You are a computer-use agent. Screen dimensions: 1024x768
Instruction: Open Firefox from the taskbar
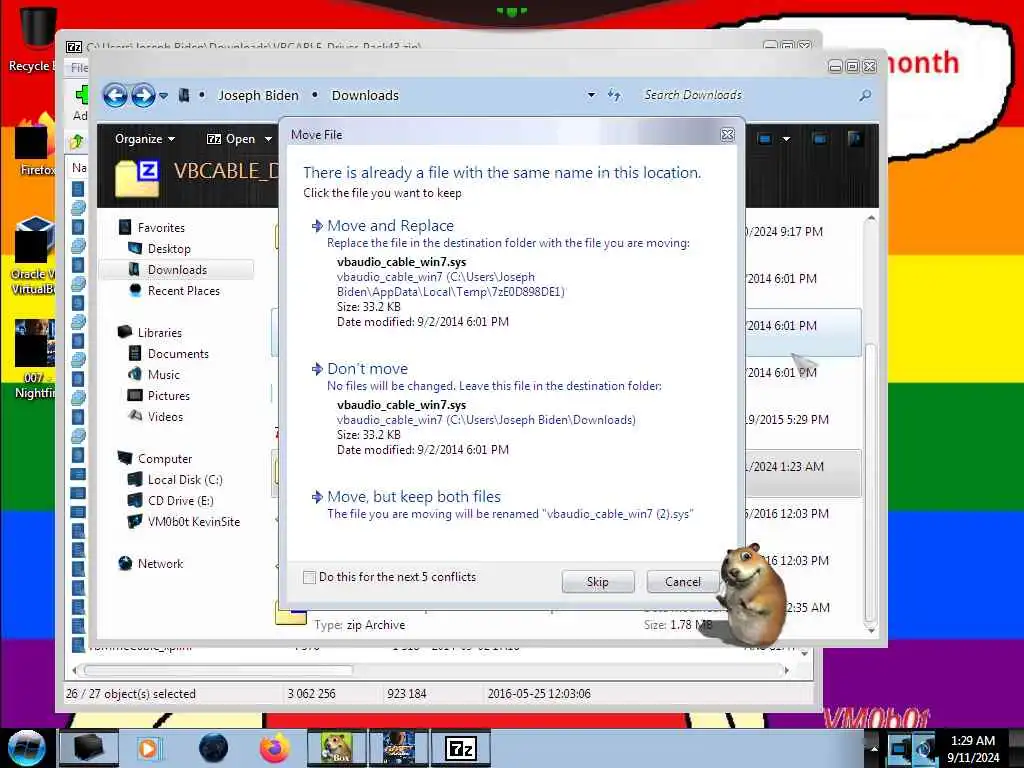[275, 748]
